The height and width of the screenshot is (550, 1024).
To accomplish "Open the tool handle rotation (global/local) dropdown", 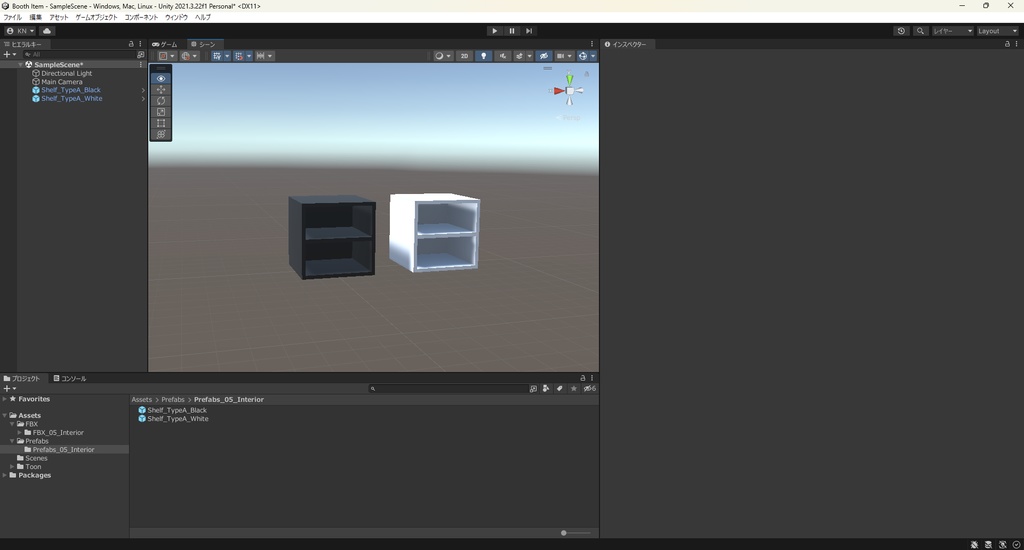I will click(x=189, y=56).
